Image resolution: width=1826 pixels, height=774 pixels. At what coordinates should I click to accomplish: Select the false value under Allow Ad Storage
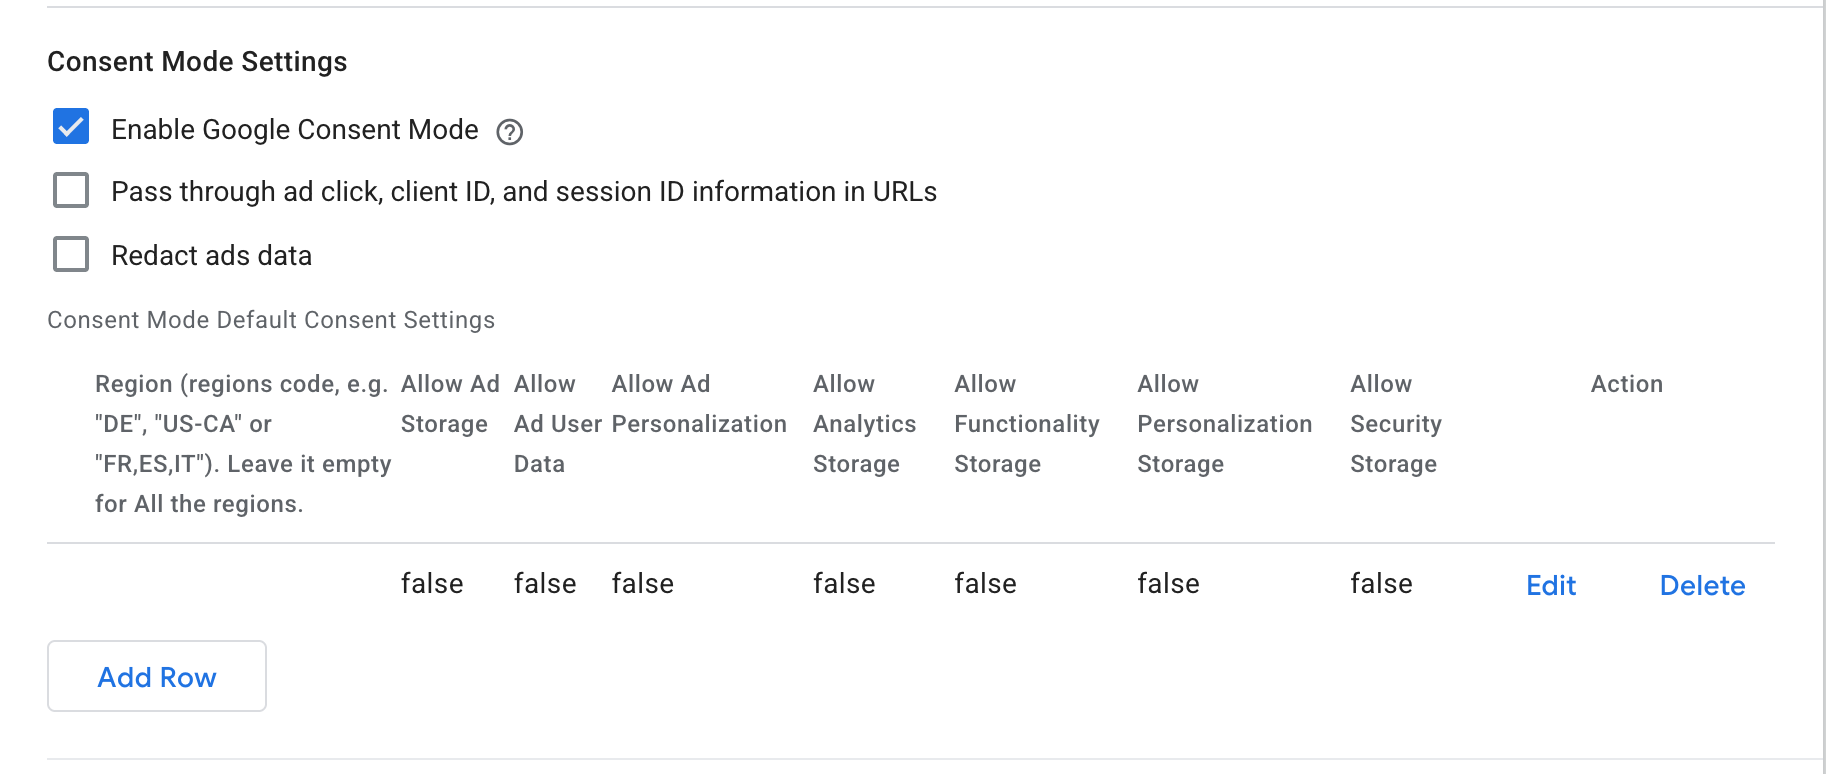pos(431,583)
